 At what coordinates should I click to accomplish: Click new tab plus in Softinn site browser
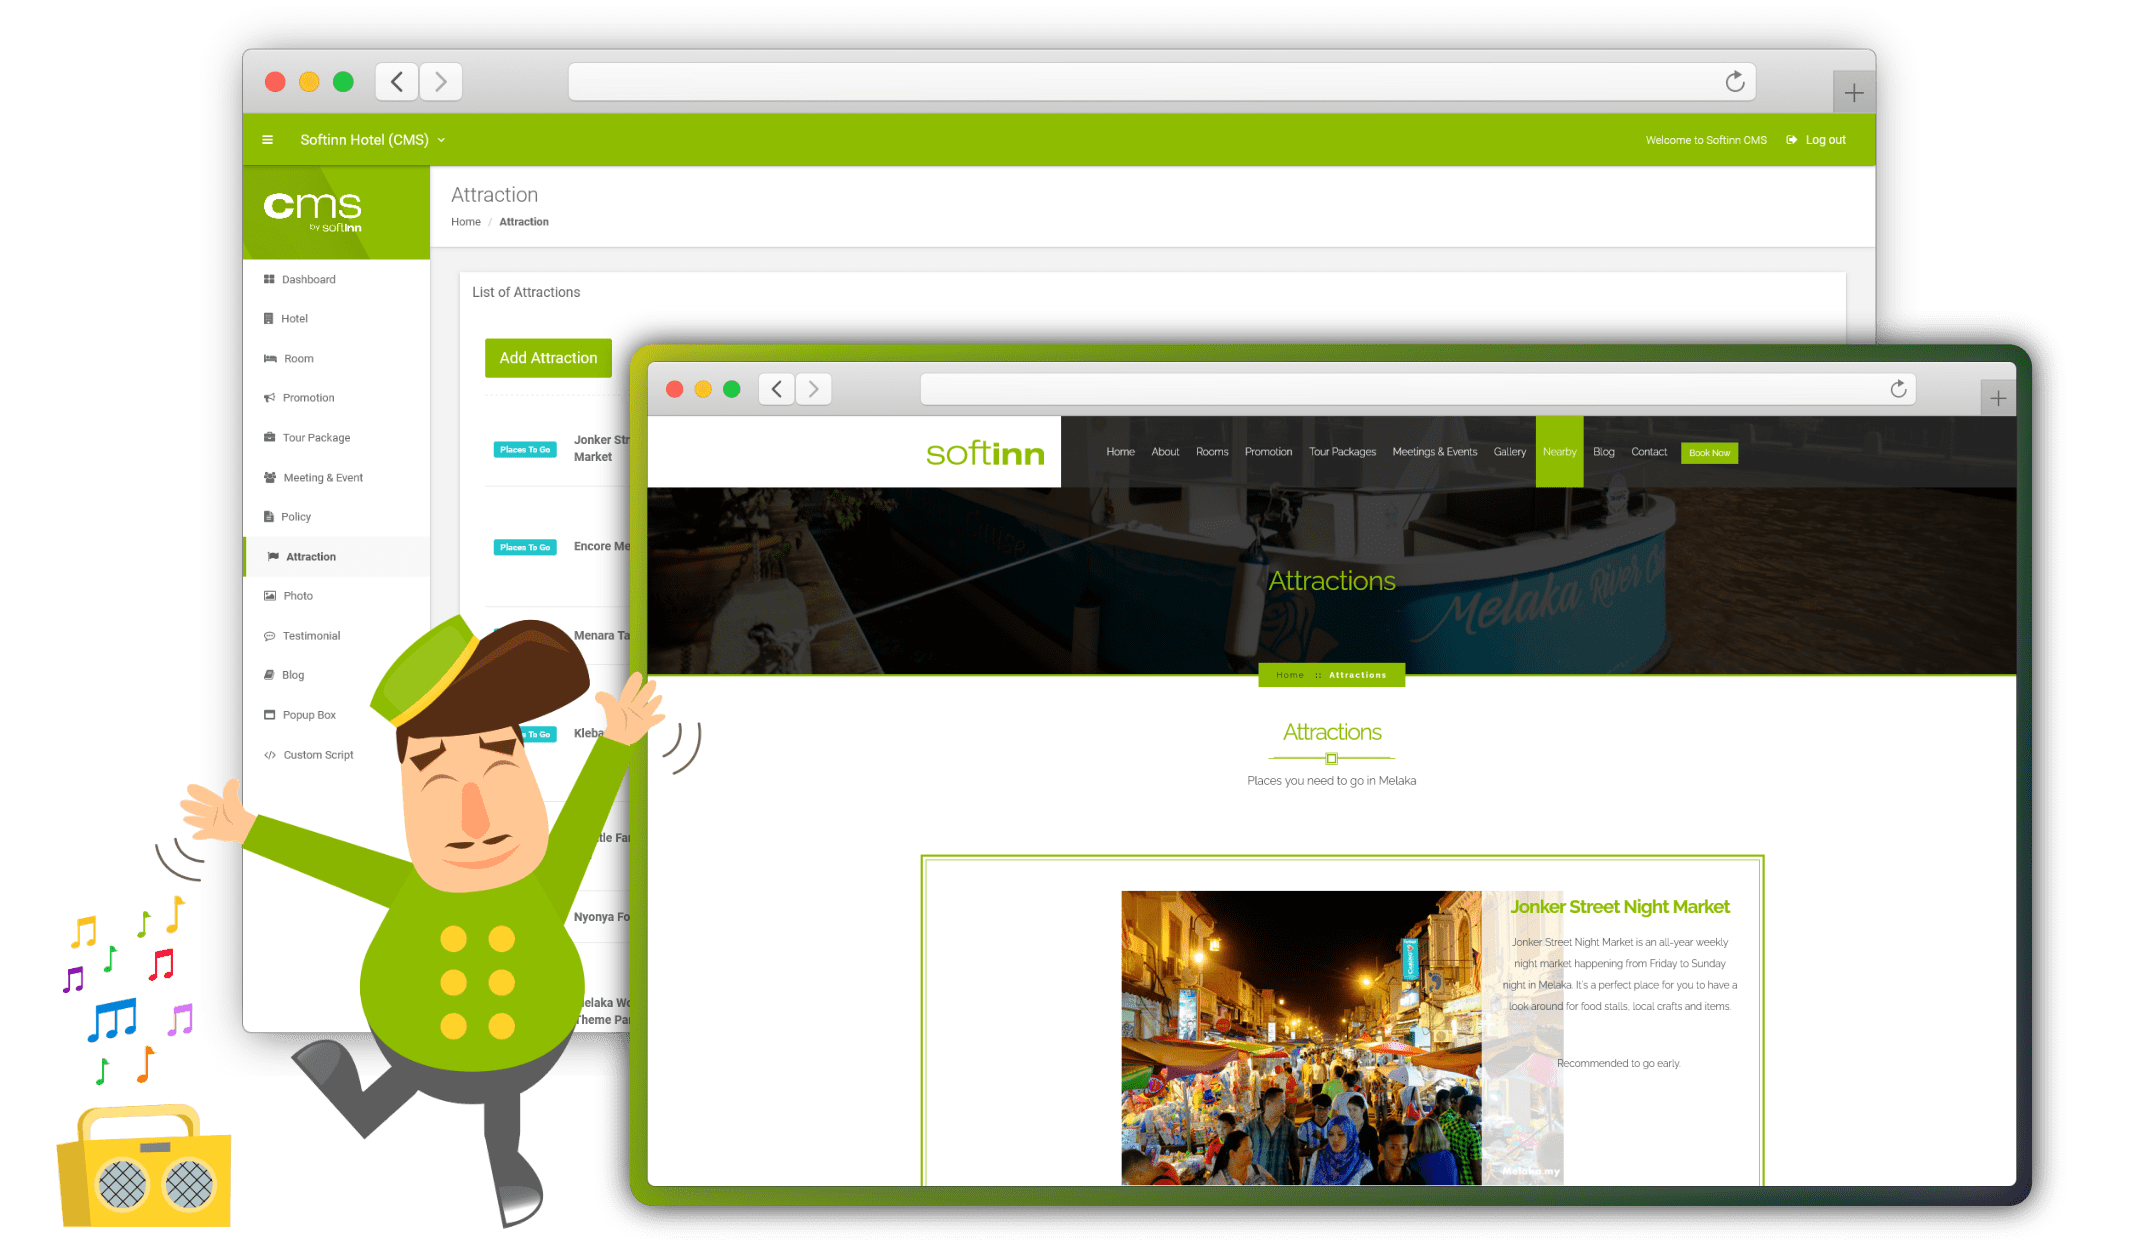[x=1998, y=399]
